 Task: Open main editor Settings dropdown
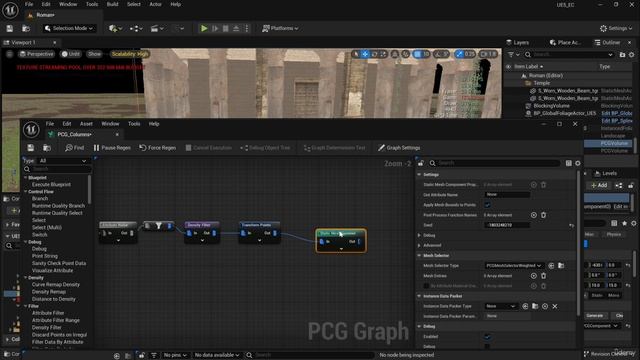pos(616,28)
